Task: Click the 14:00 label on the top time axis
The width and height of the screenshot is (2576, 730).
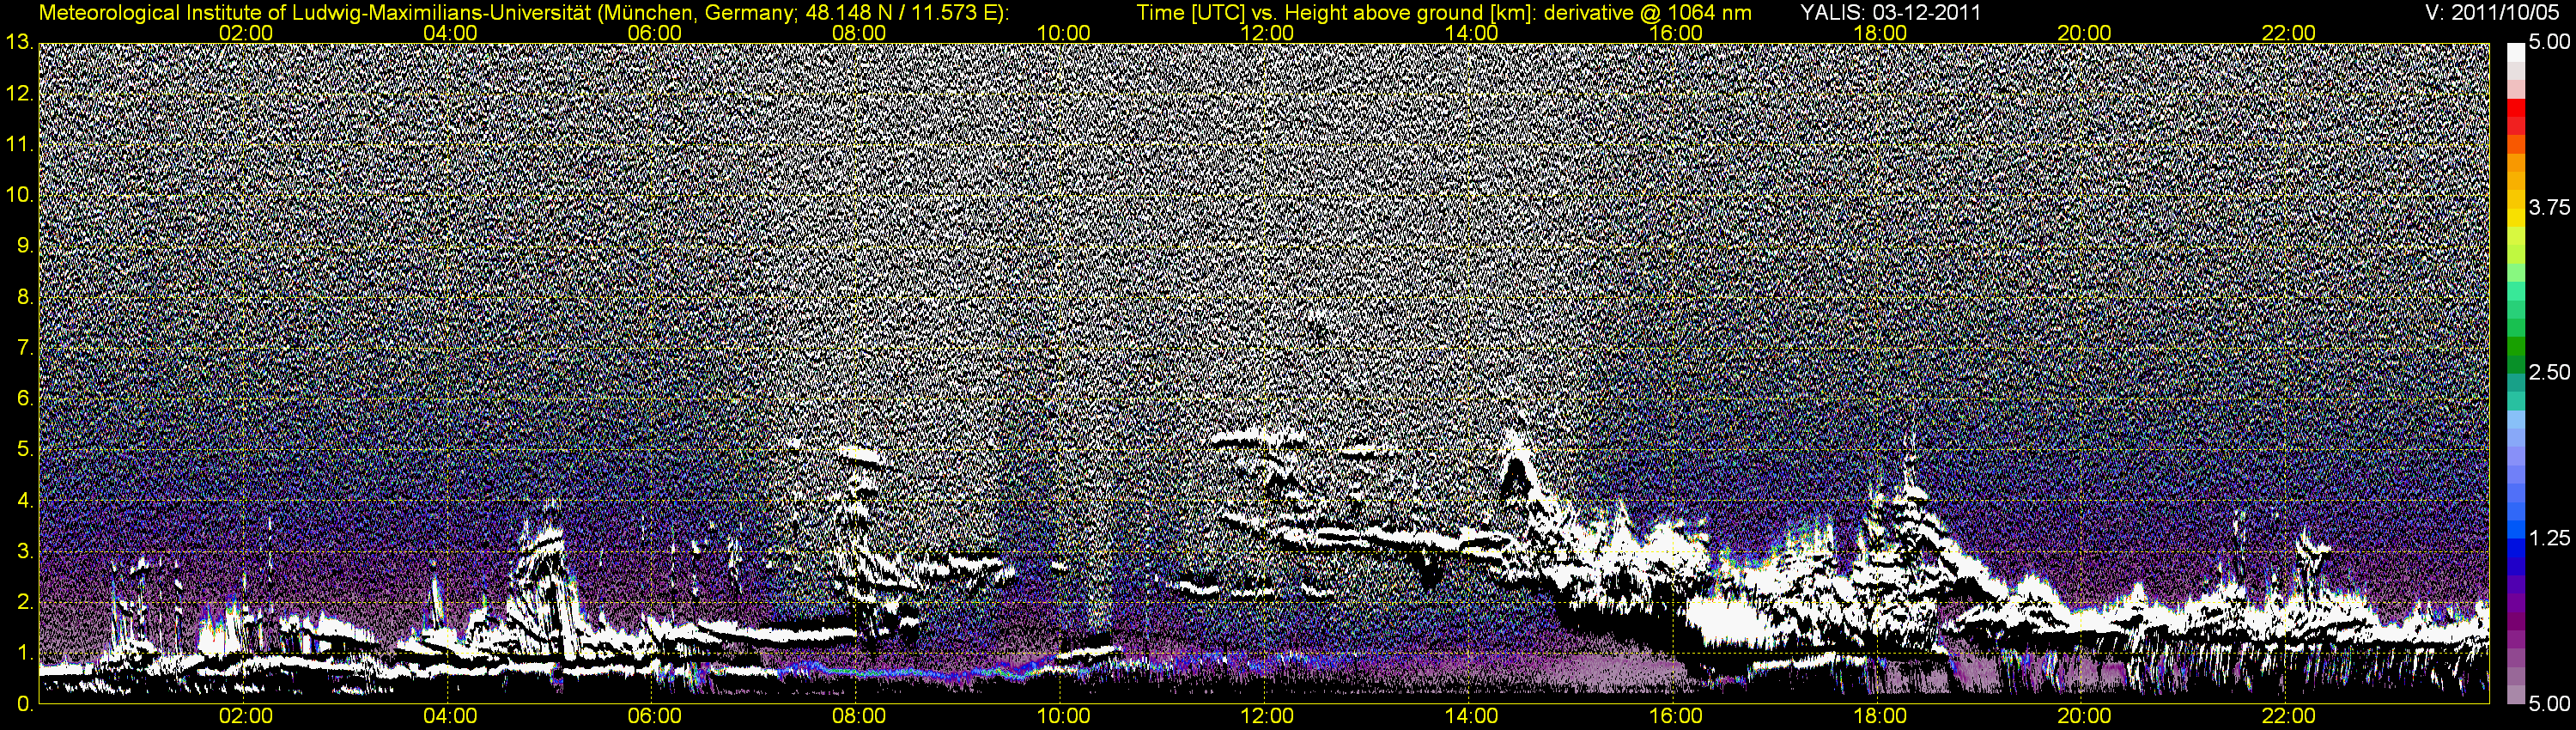Action: pyautogui.click(x=1472, y=33)
